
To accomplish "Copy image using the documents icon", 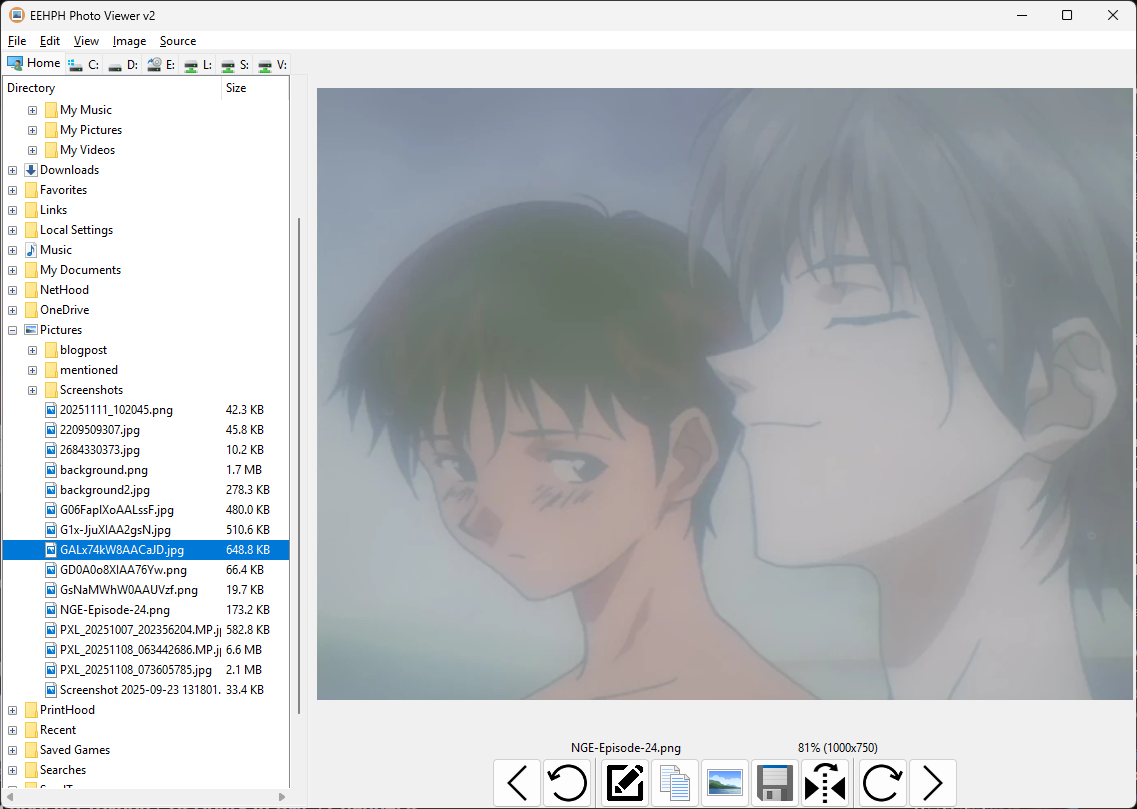I will (675, 783).
